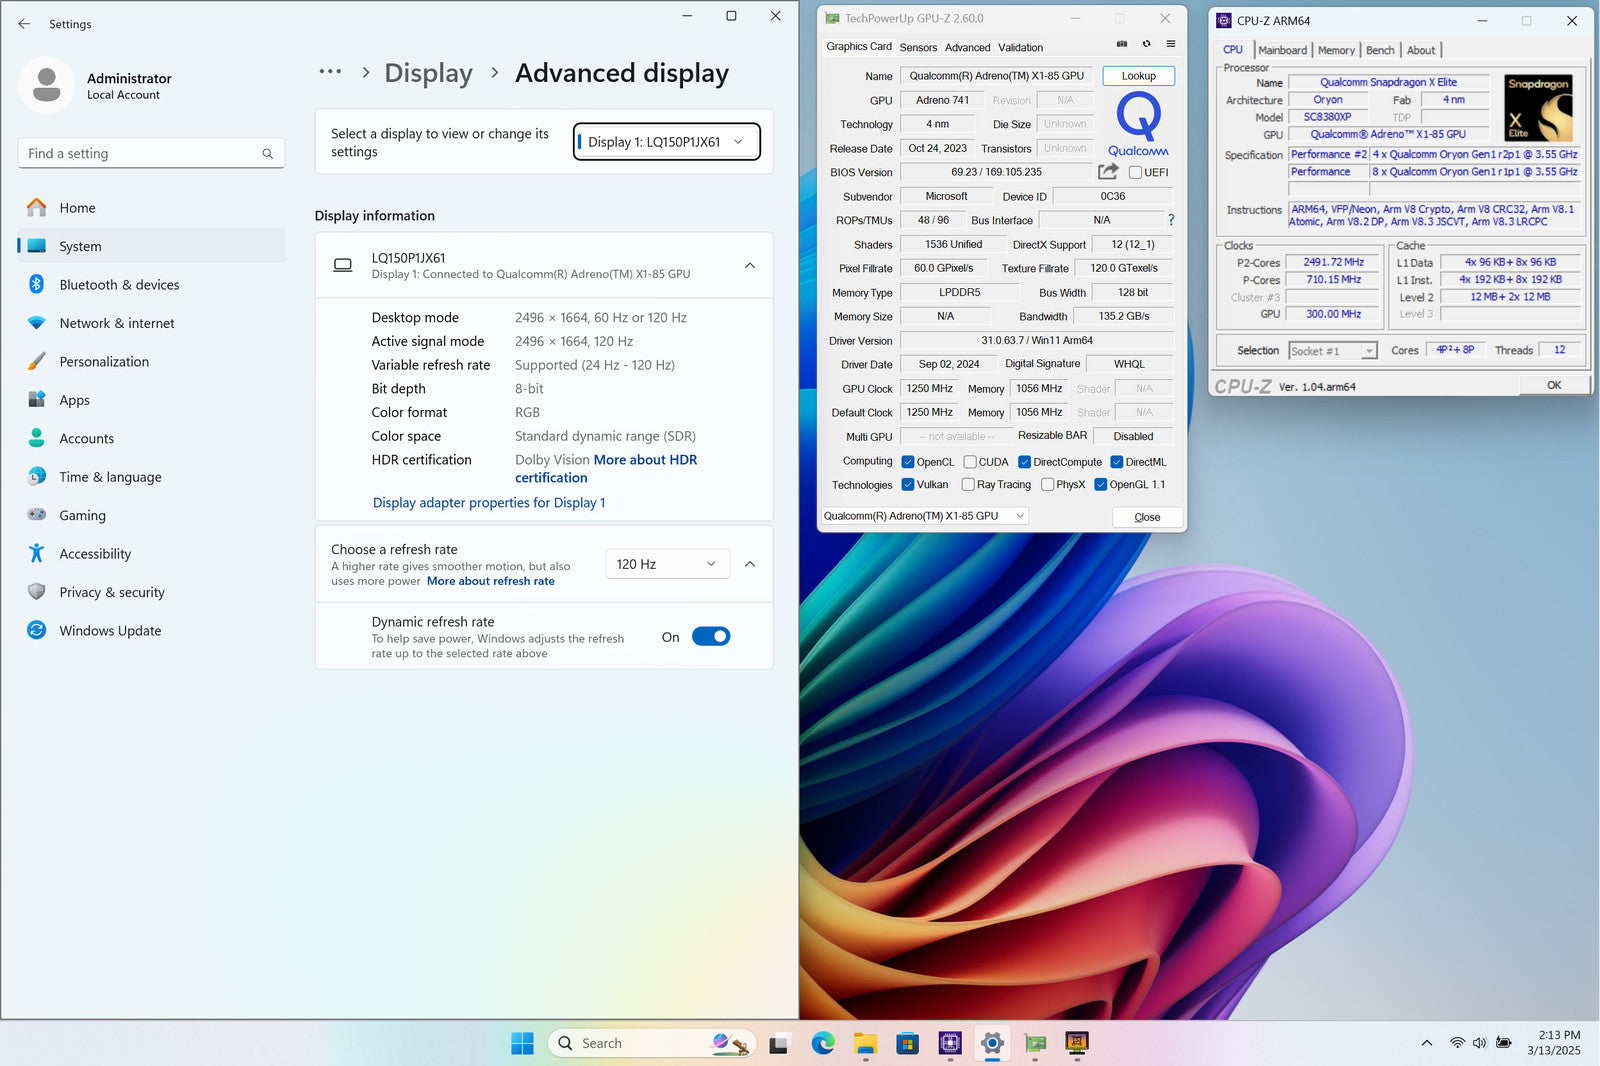Open Microsoft Store from the taskbar
The width and height of the screenshot is (1600, 1066).
[x=907, y=1043]
